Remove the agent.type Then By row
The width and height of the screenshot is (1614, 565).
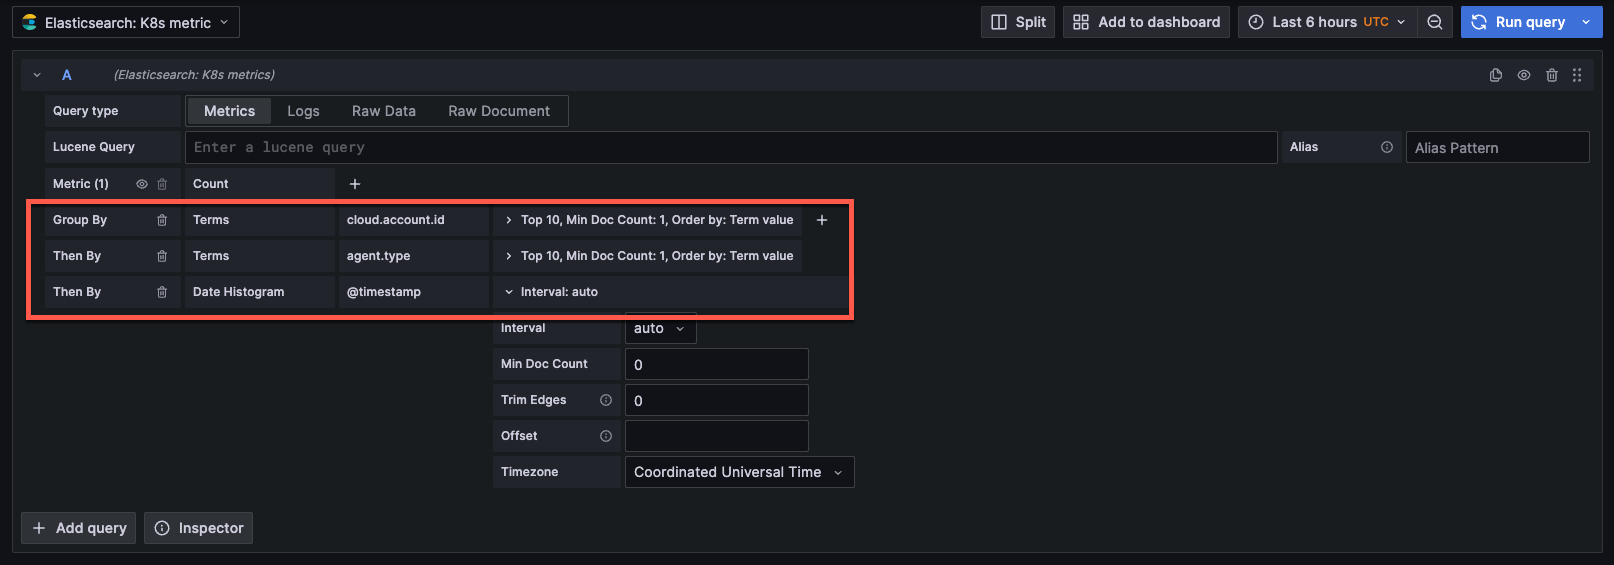pos(162,256)
